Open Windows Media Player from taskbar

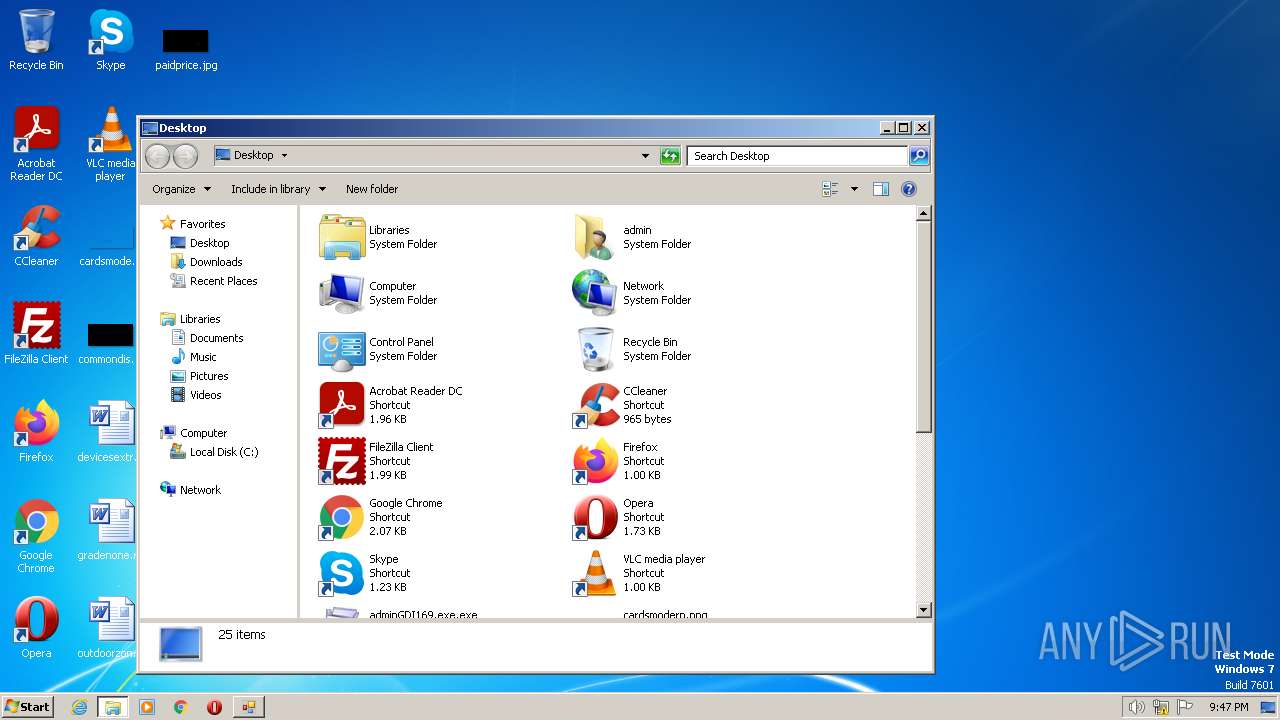tap(147, 707)
